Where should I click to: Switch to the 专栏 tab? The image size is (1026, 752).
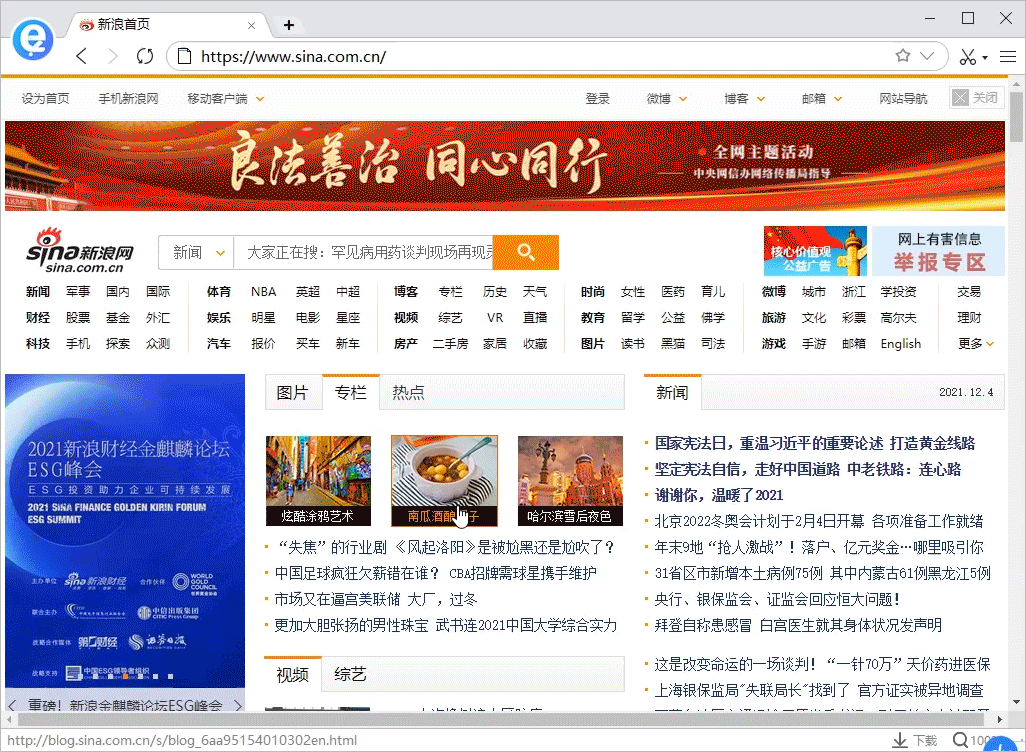coord(351,393)
